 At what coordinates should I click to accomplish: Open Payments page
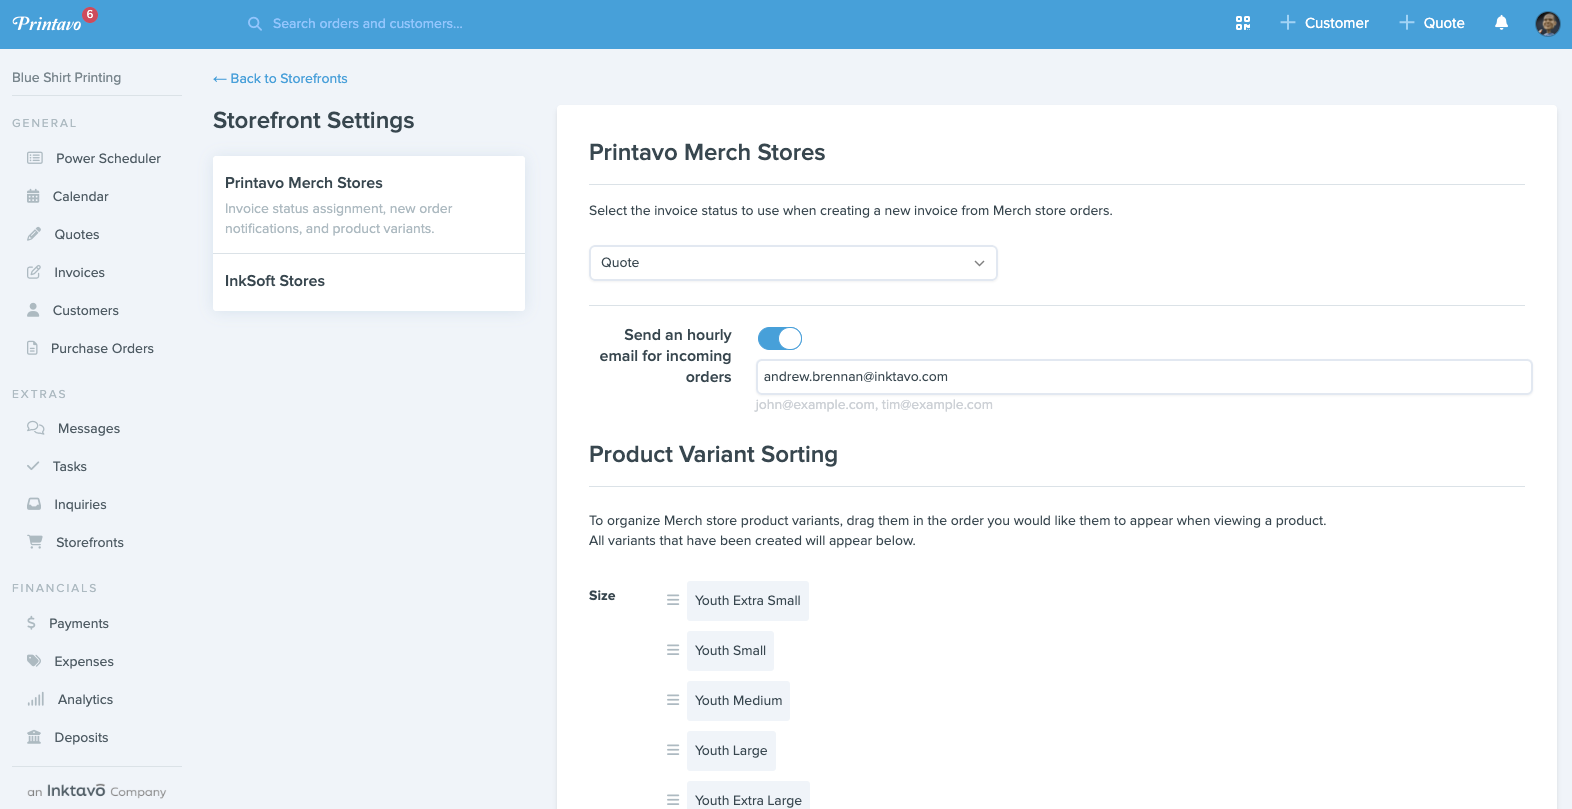(x=79, y=623)
